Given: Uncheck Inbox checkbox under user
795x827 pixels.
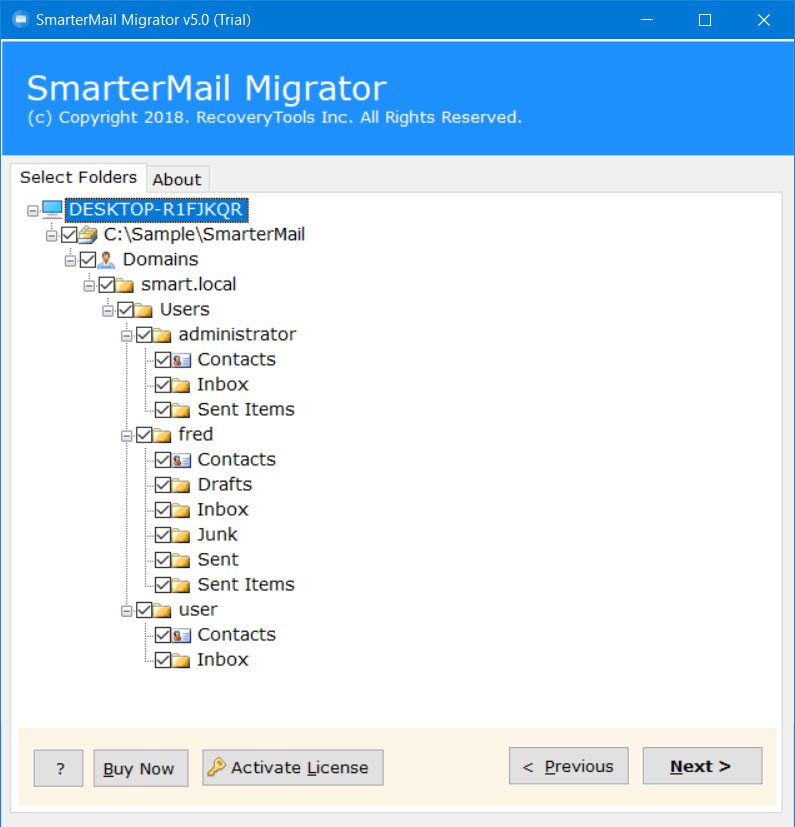Looking at the screenshot, I should (x=162, y=660).
